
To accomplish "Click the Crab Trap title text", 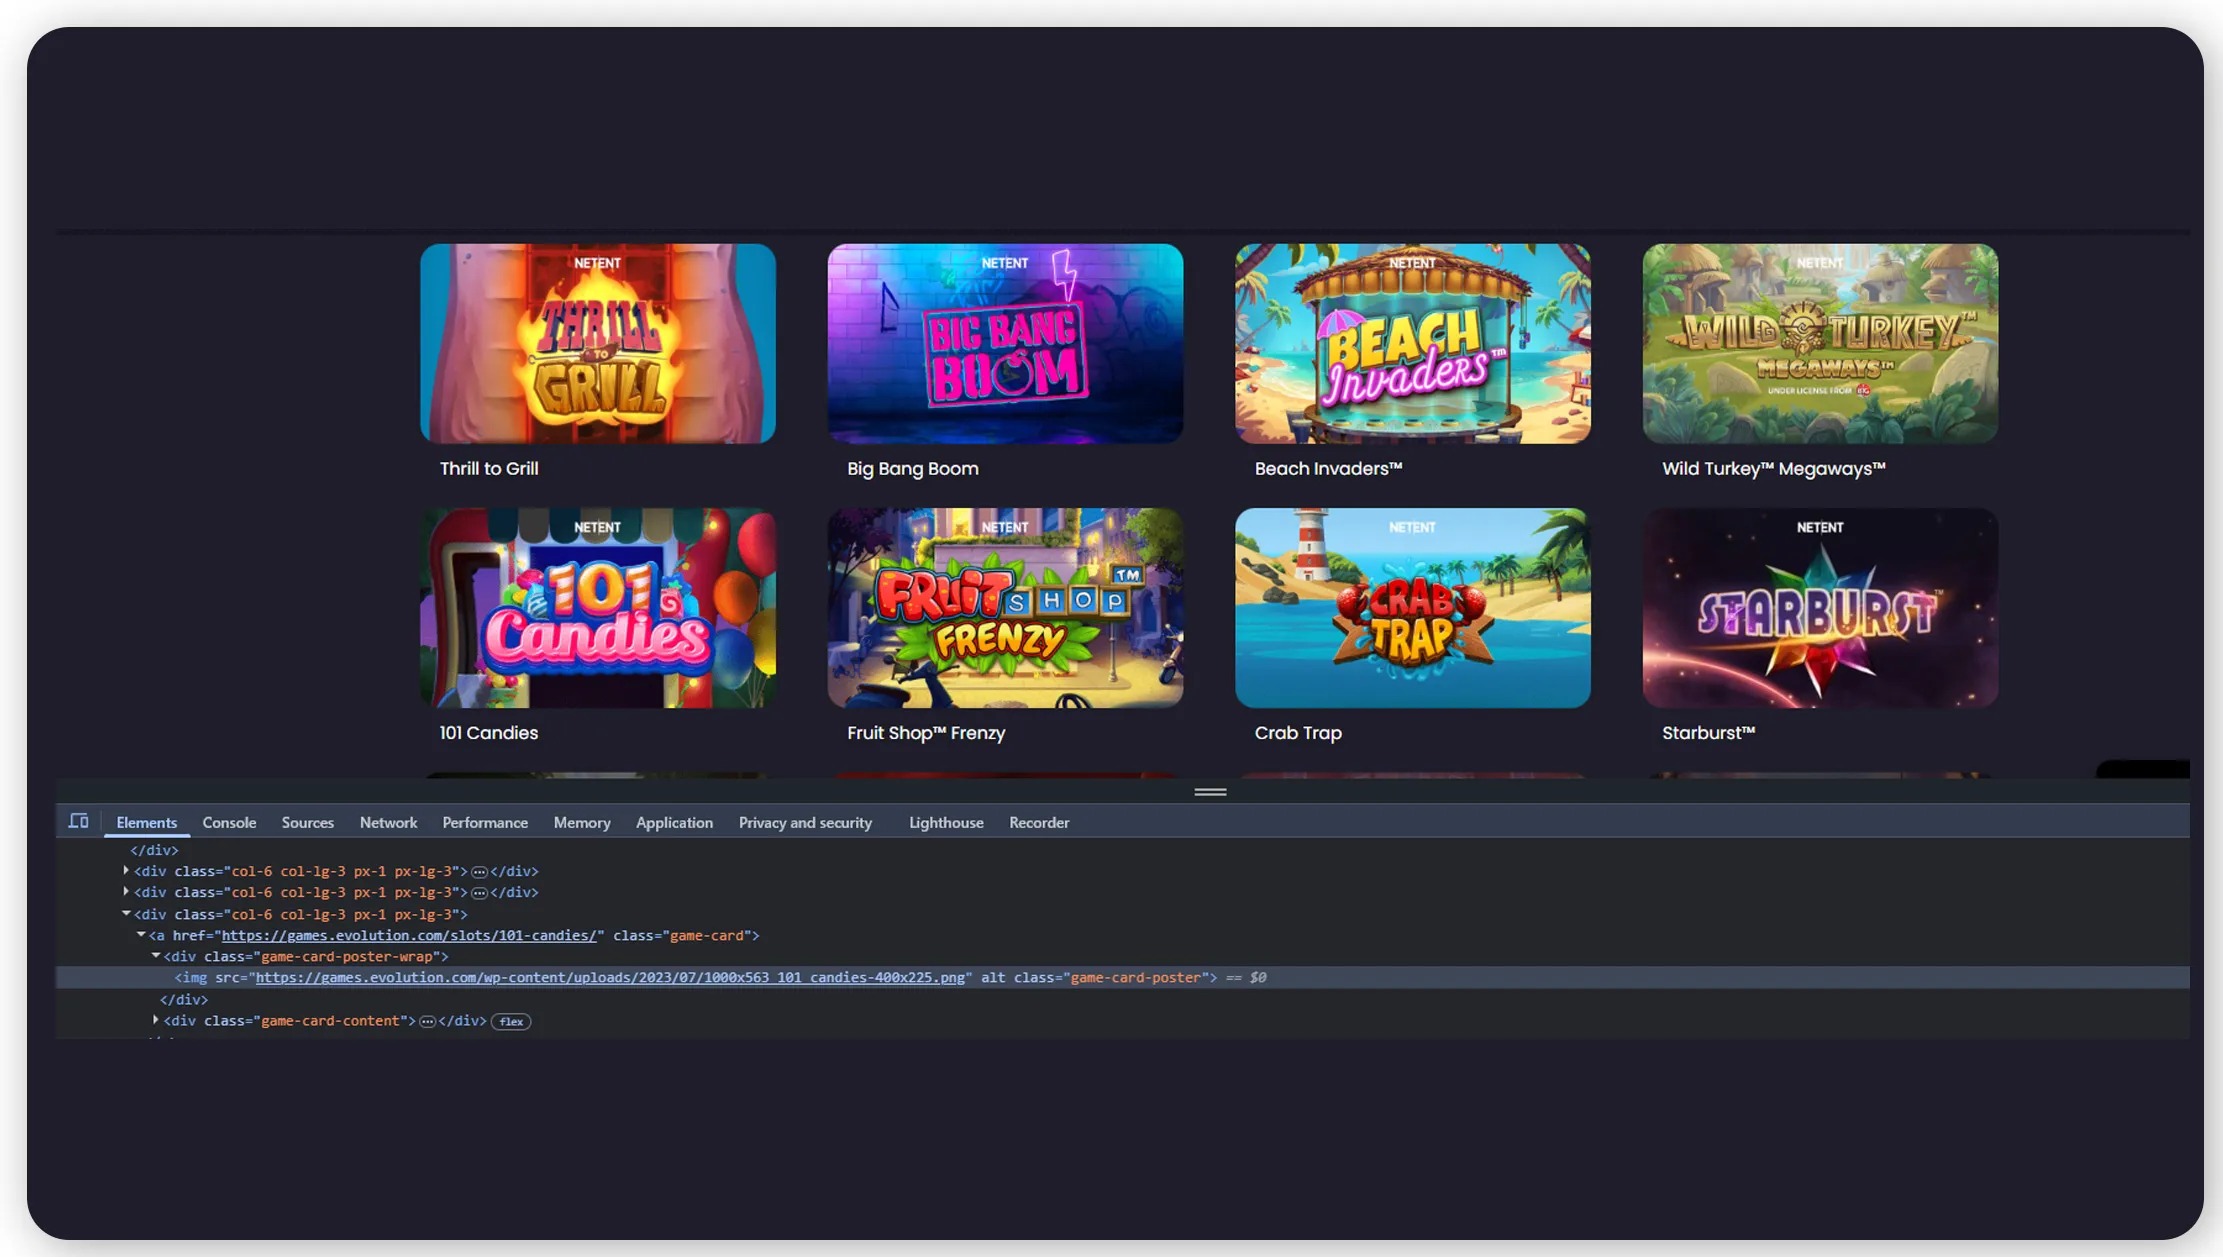I will coord(1297,733).
